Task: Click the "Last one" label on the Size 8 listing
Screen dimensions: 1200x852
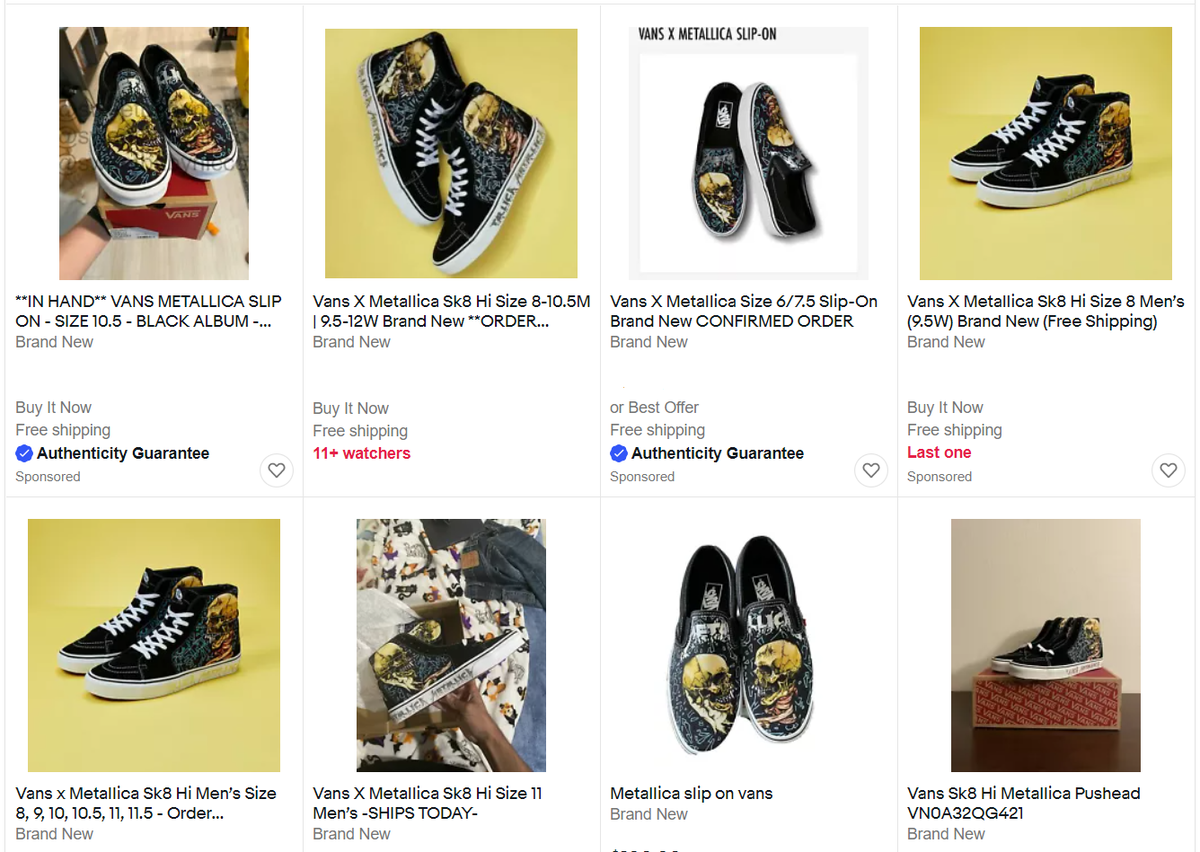Action: pyautogui.click(x=939, y=452)
